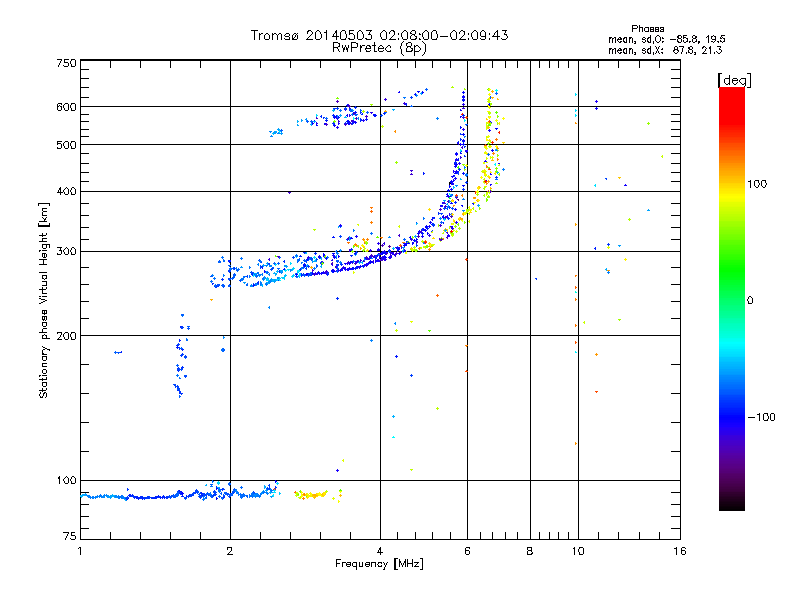Pick the red top of the colorbar
Screen dimensions: 800x600
[x=731, y=93]
